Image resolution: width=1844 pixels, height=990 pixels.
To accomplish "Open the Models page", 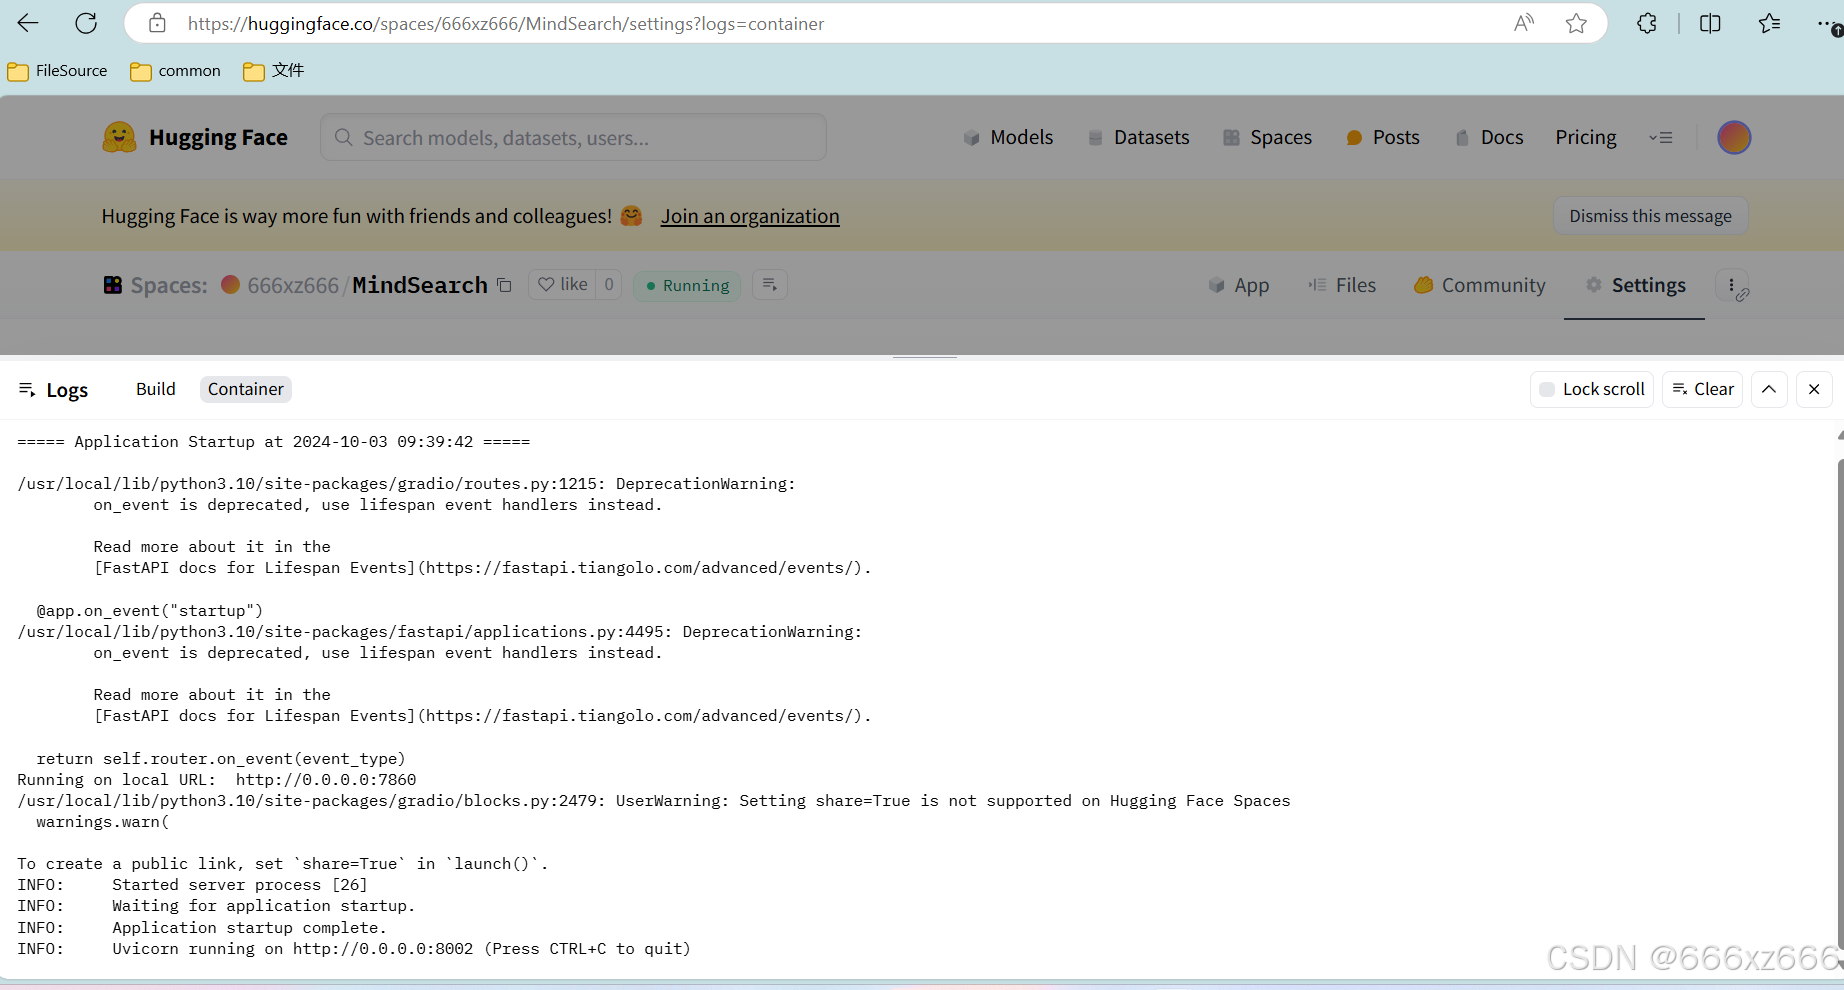I will [1008, 137].
